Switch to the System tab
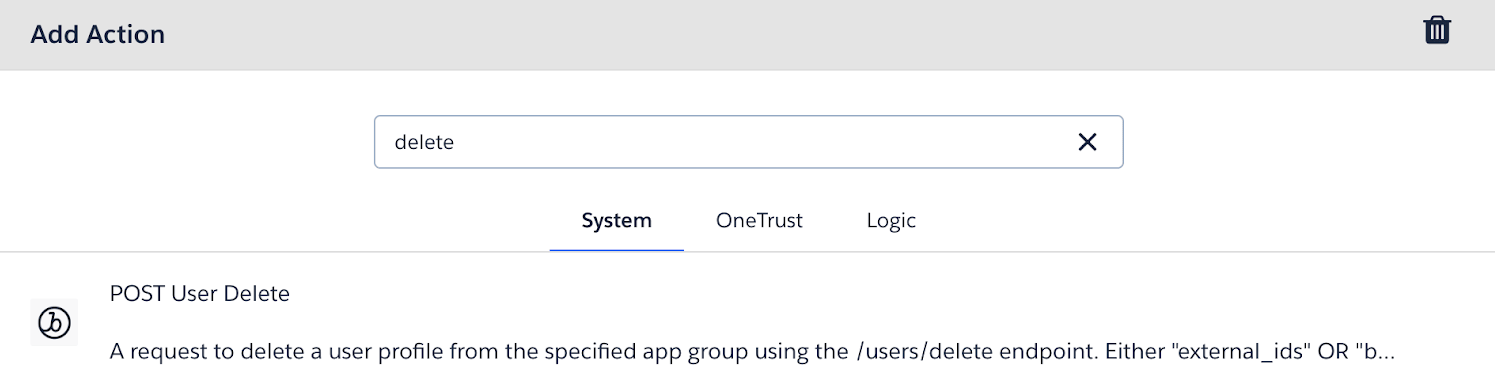 pyautogui.click(x=616, y=220)
